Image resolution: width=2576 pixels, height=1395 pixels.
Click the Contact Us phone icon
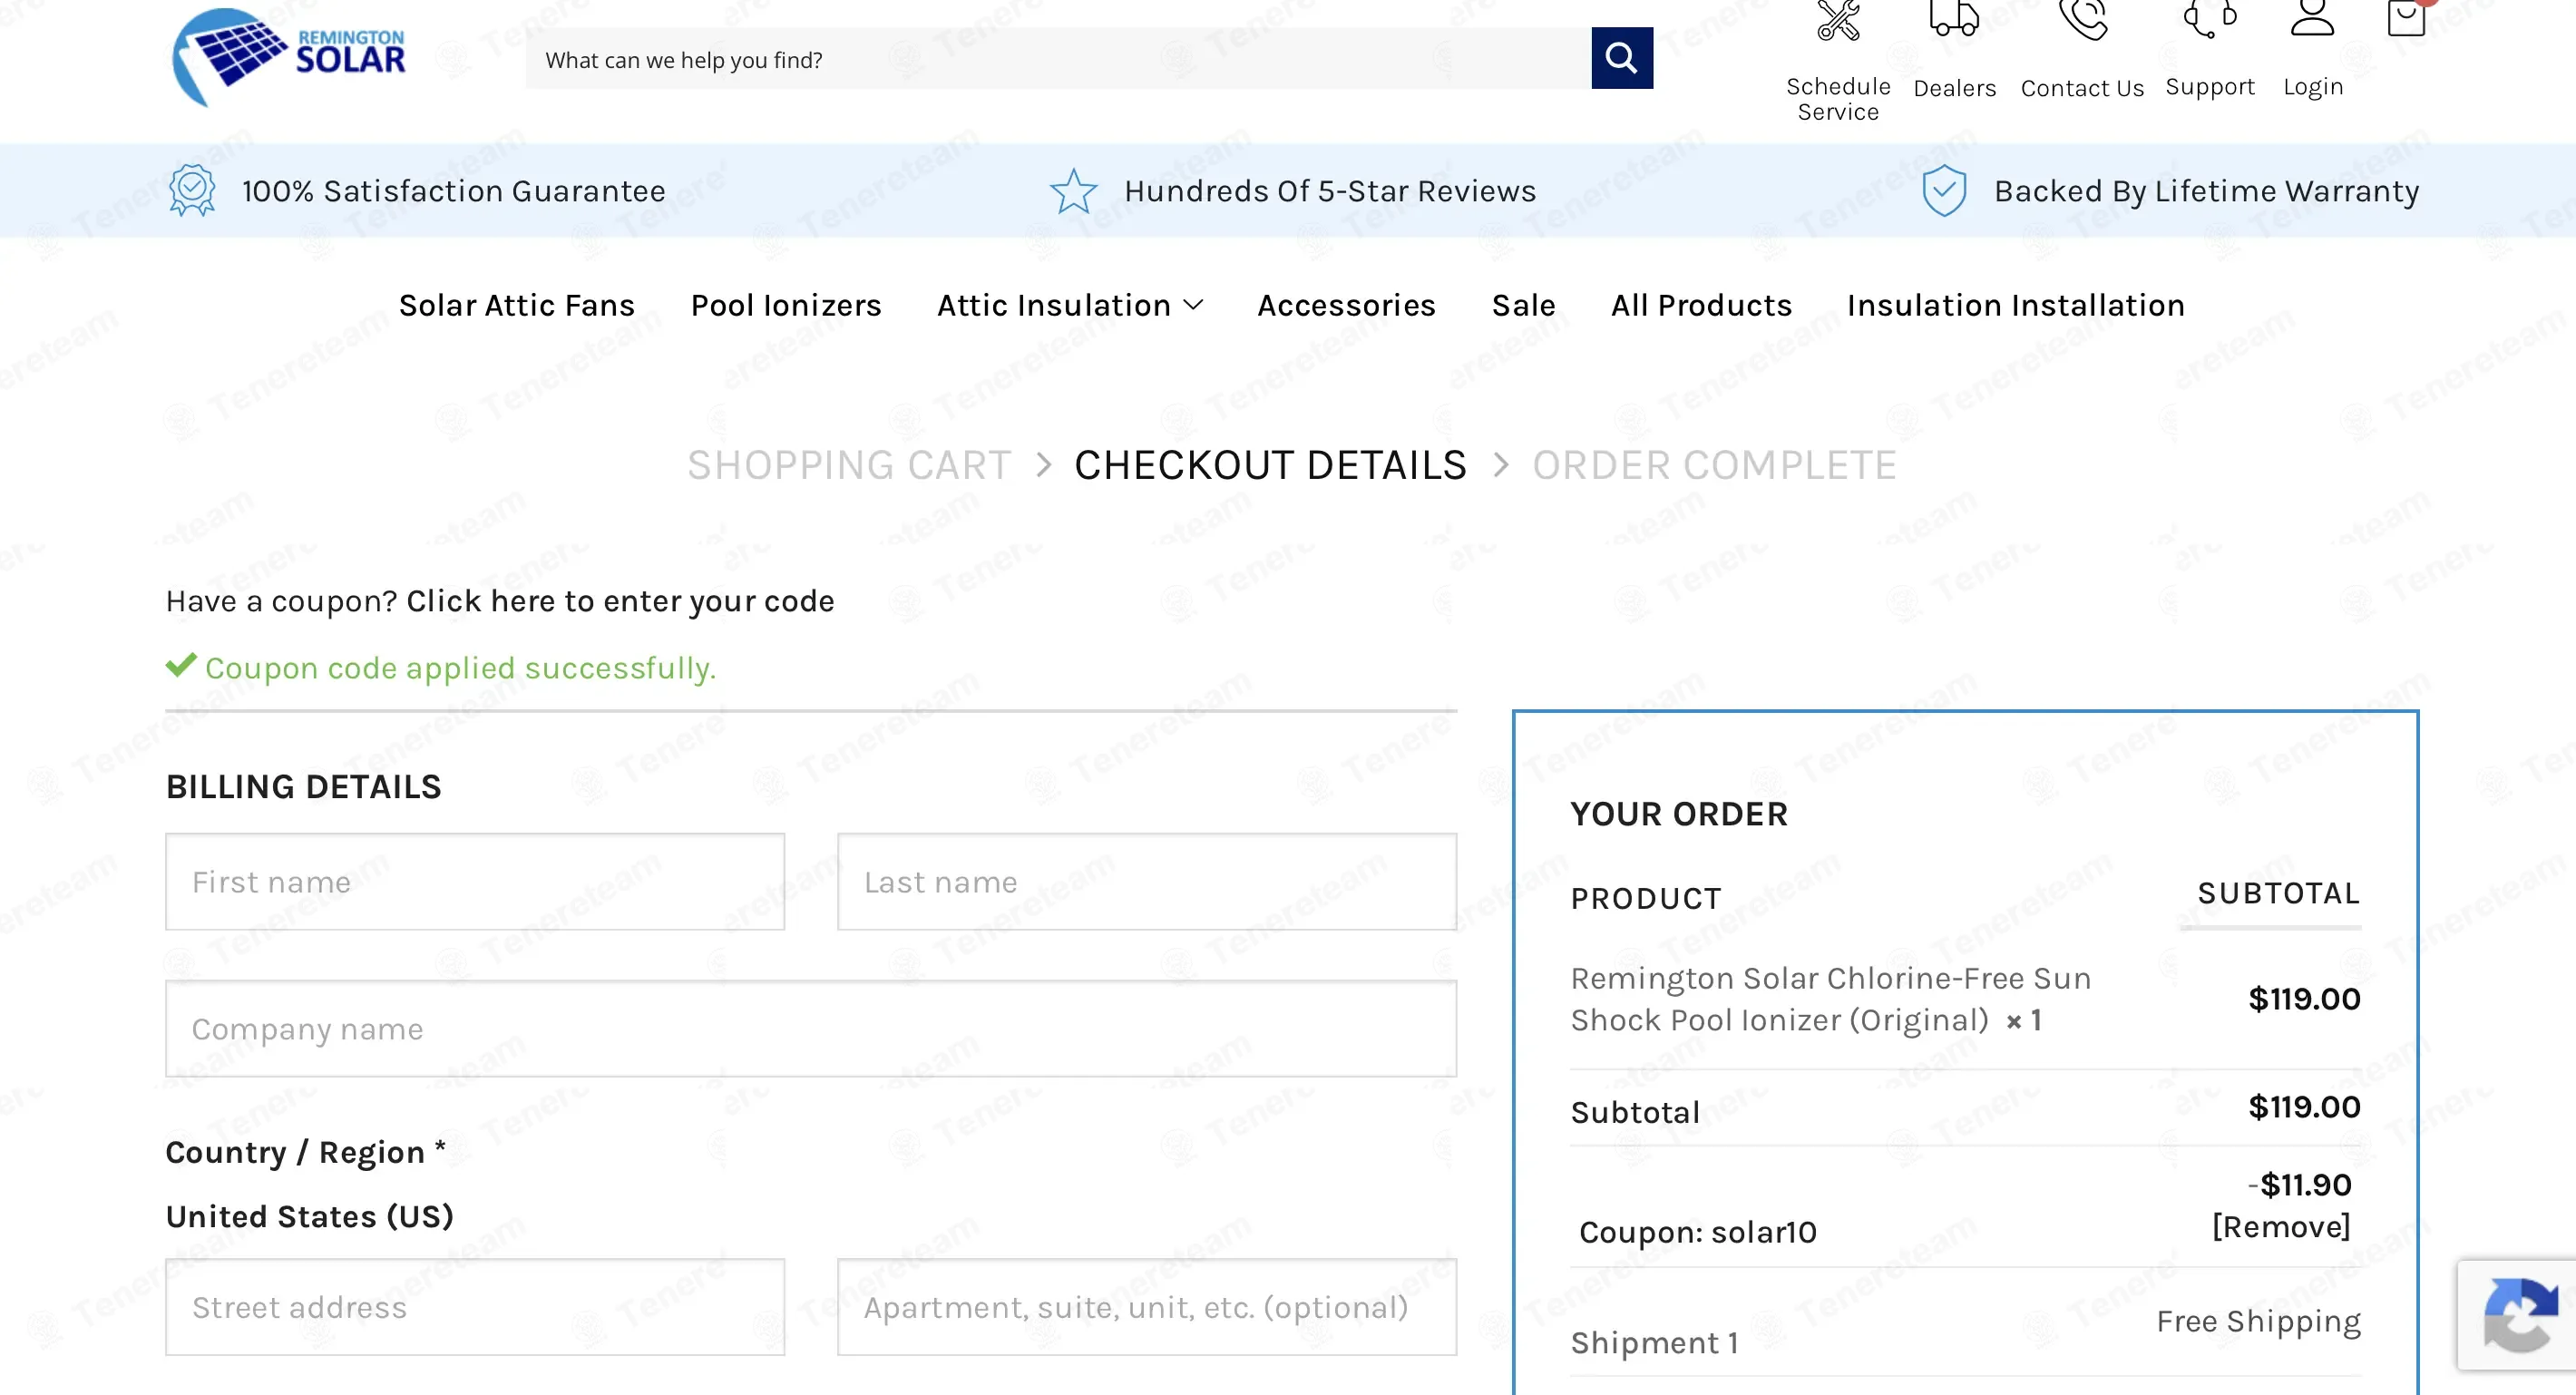2083,20
